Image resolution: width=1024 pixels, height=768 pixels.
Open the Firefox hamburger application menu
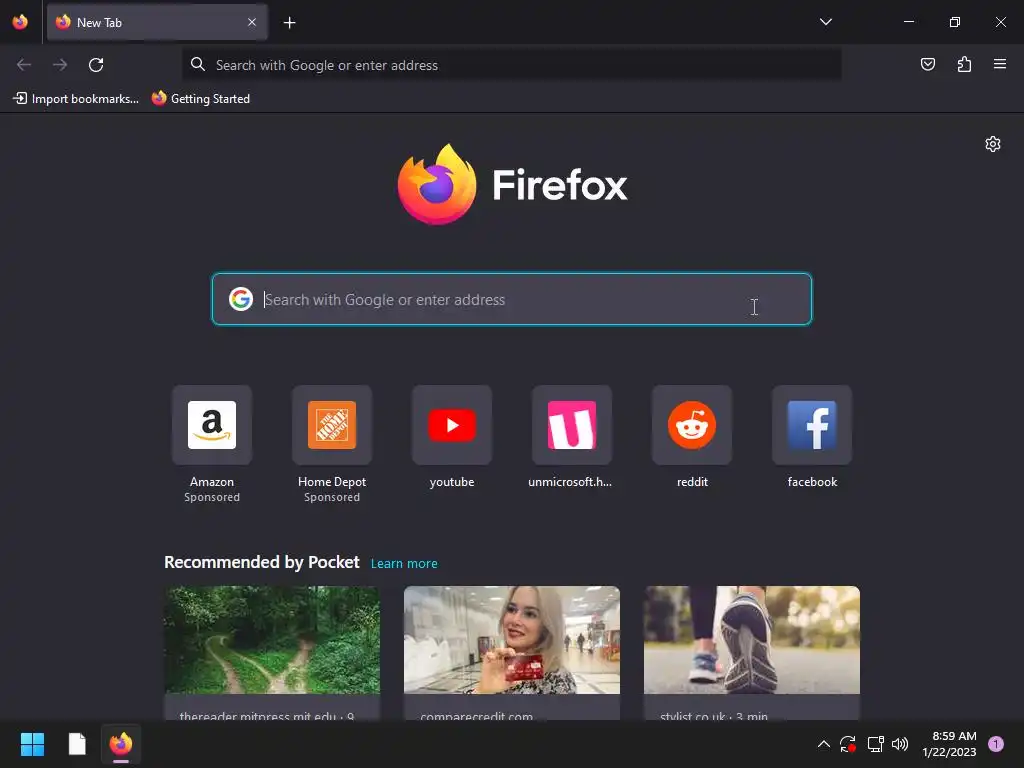tap(1000, 64)
